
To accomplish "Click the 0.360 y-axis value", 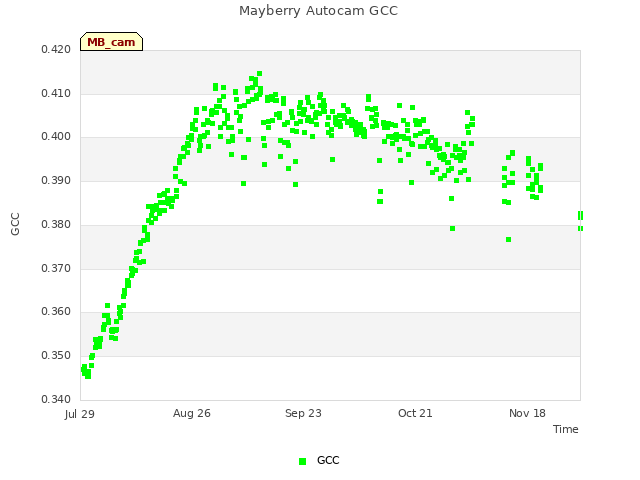I will click(x=56, y=311).
